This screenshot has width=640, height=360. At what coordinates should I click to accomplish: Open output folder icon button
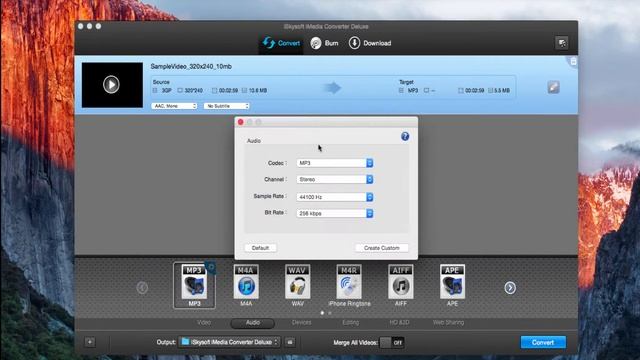(x=290, y=342)
